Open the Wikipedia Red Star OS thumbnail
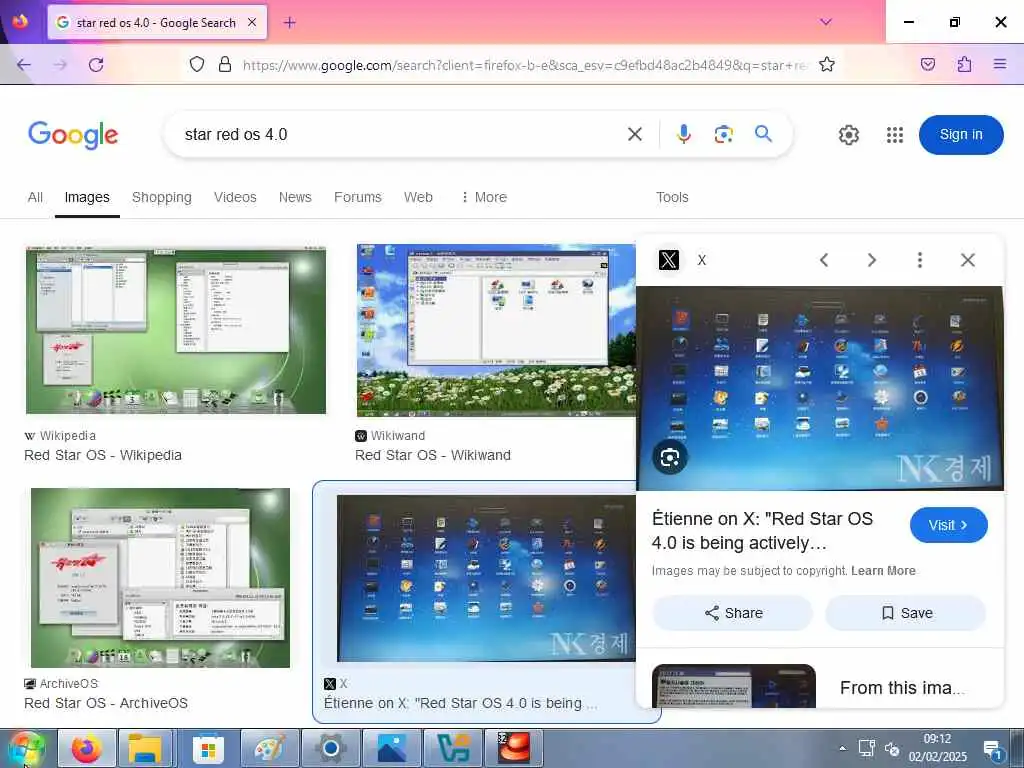1024x768 pixels. [x=176, y=330]
